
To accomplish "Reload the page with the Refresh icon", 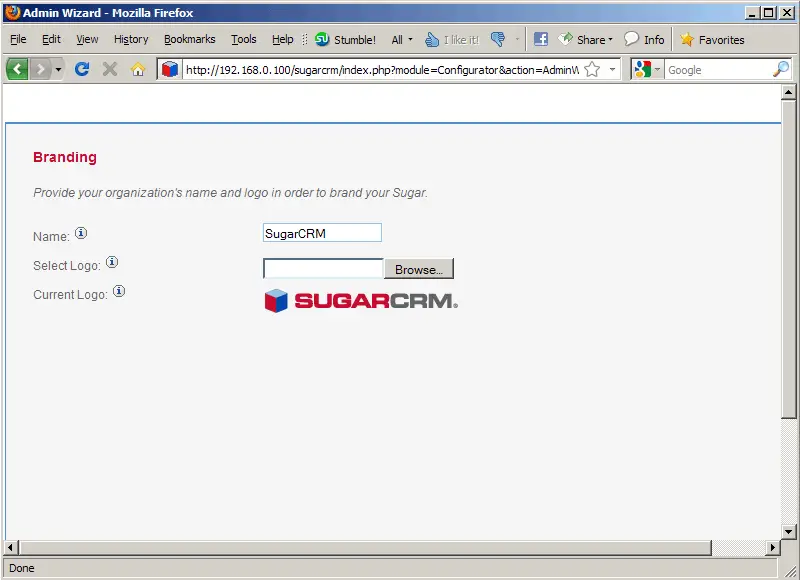I will coord(82,69).
